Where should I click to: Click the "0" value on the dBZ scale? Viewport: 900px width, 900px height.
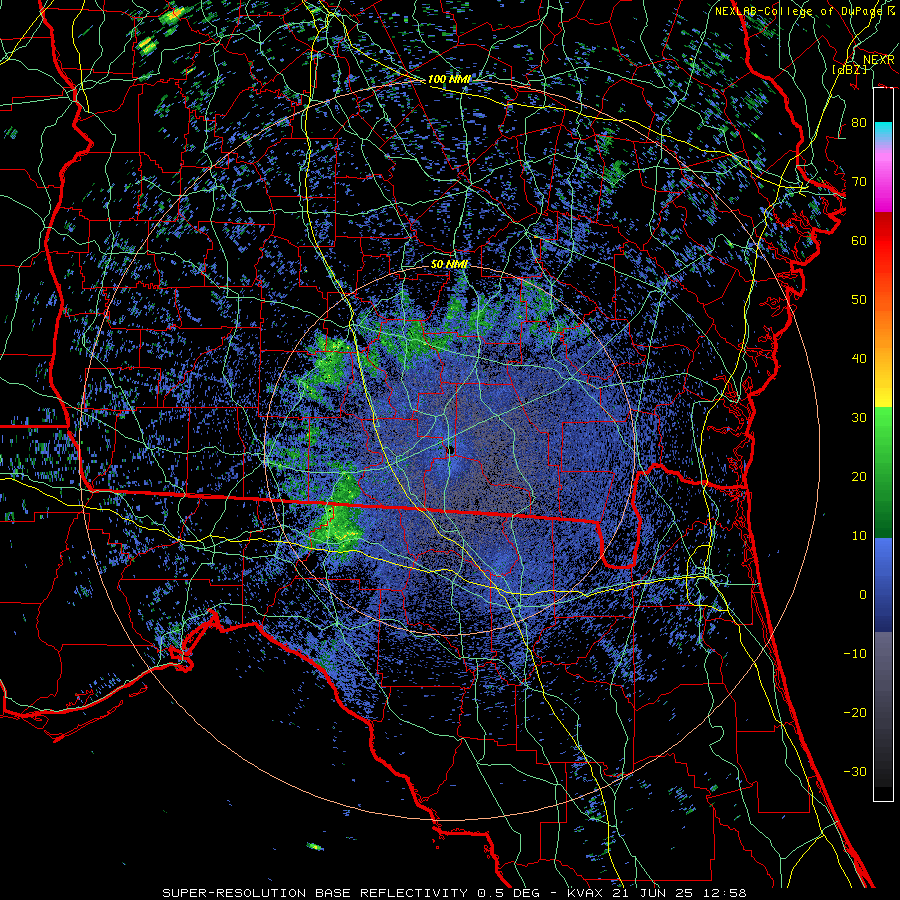click(x=863, y=595)
